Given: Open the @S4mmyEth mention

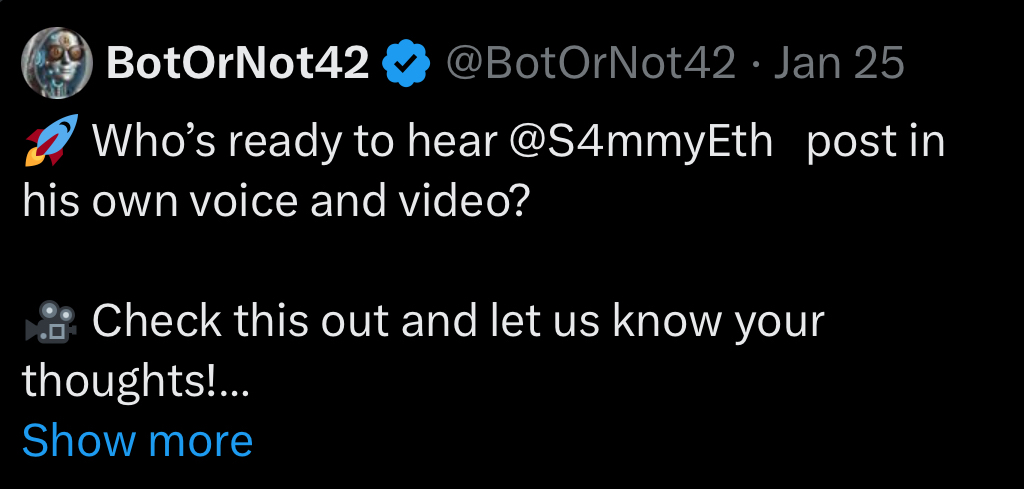Looking at the screenshot, I should click(x=641, y=143).
